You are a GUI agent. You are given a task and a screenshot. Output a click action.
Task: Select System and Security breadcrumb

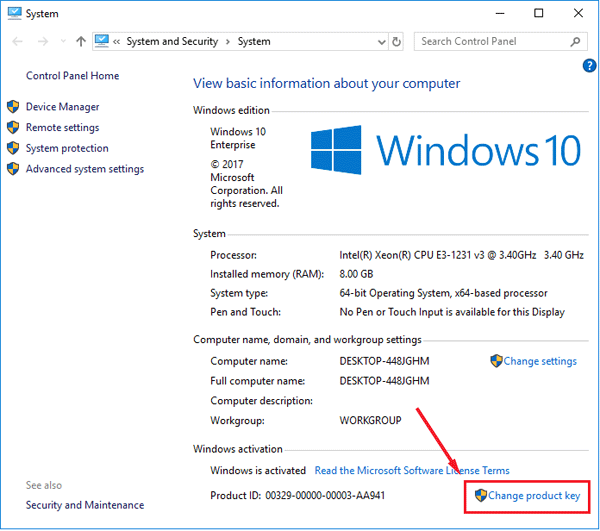[172, 41]
